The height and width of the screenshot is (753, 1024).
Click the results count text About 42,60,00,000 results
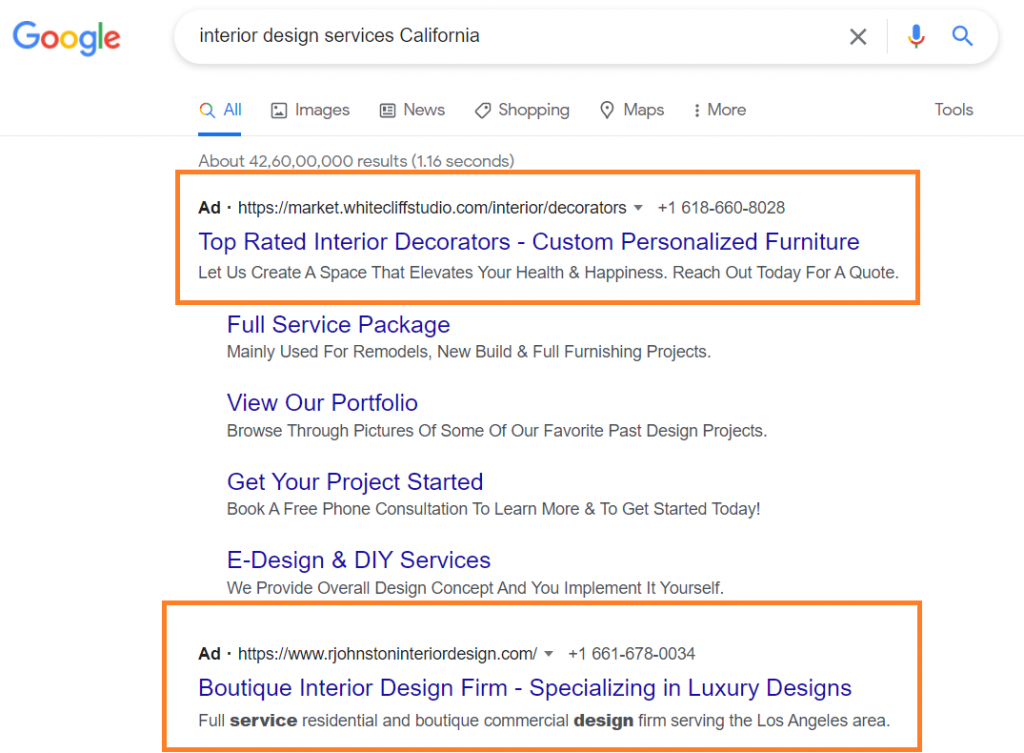357,161
